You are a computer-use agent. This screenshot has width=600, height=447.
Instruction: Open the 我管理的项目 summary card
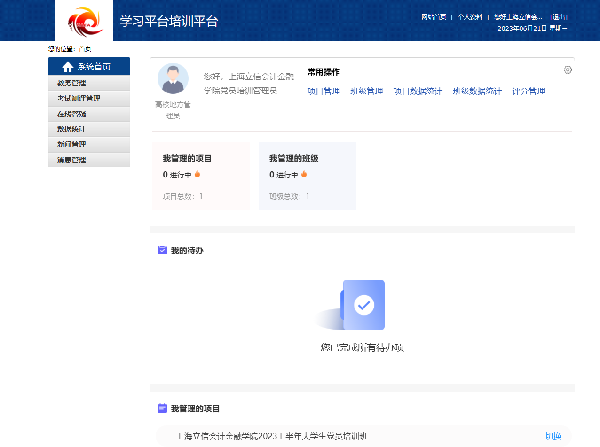pyautogui.click(x=200, y=176)
